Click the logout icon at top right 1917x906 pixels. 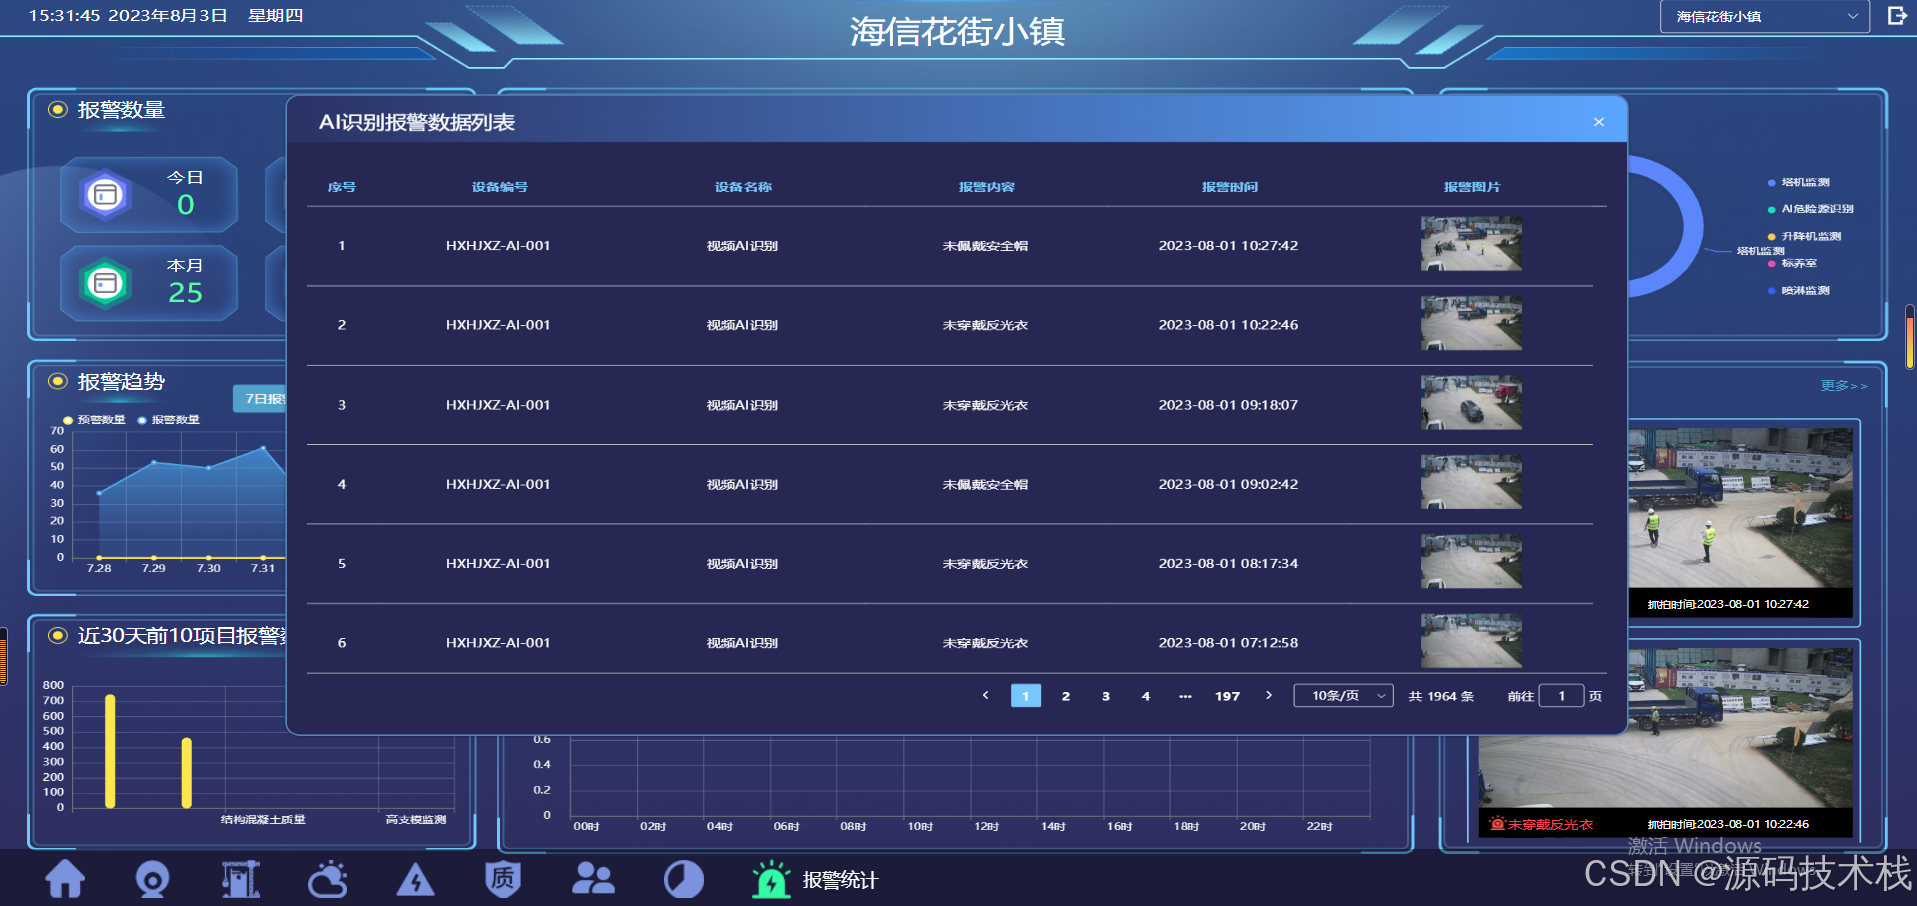1896,16
